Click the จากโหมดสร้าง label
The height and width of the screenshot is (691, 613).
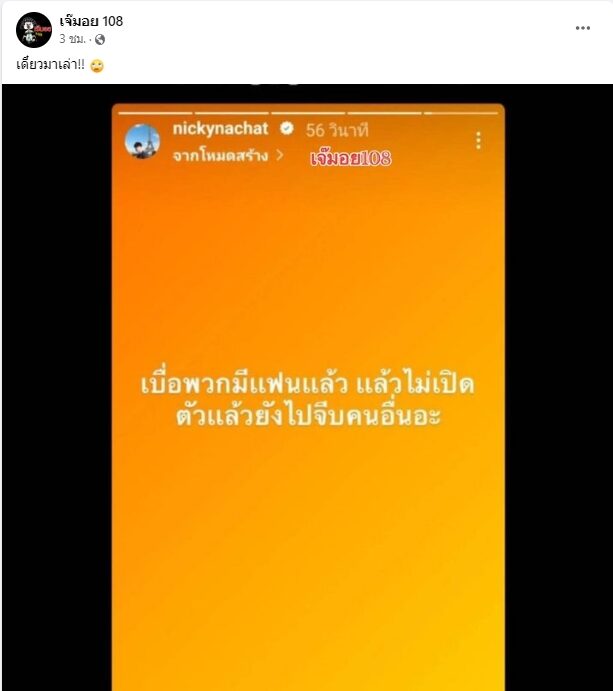click(220, 156)
